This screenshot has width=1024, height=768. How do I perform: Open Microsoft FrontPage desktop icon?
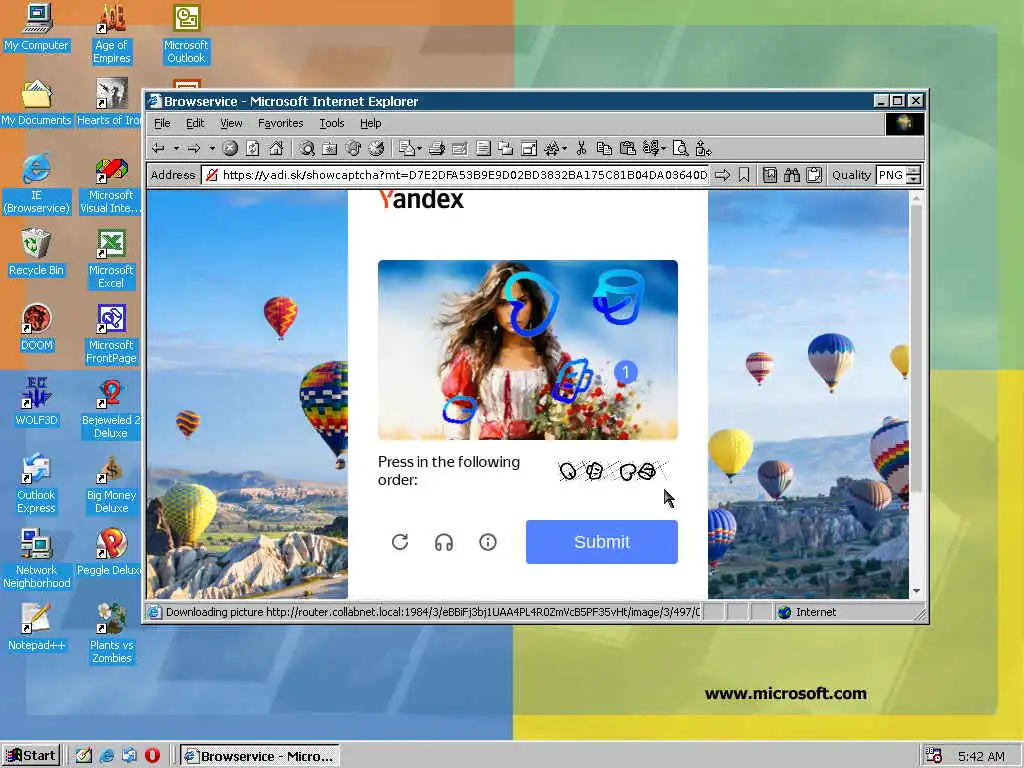111,334
